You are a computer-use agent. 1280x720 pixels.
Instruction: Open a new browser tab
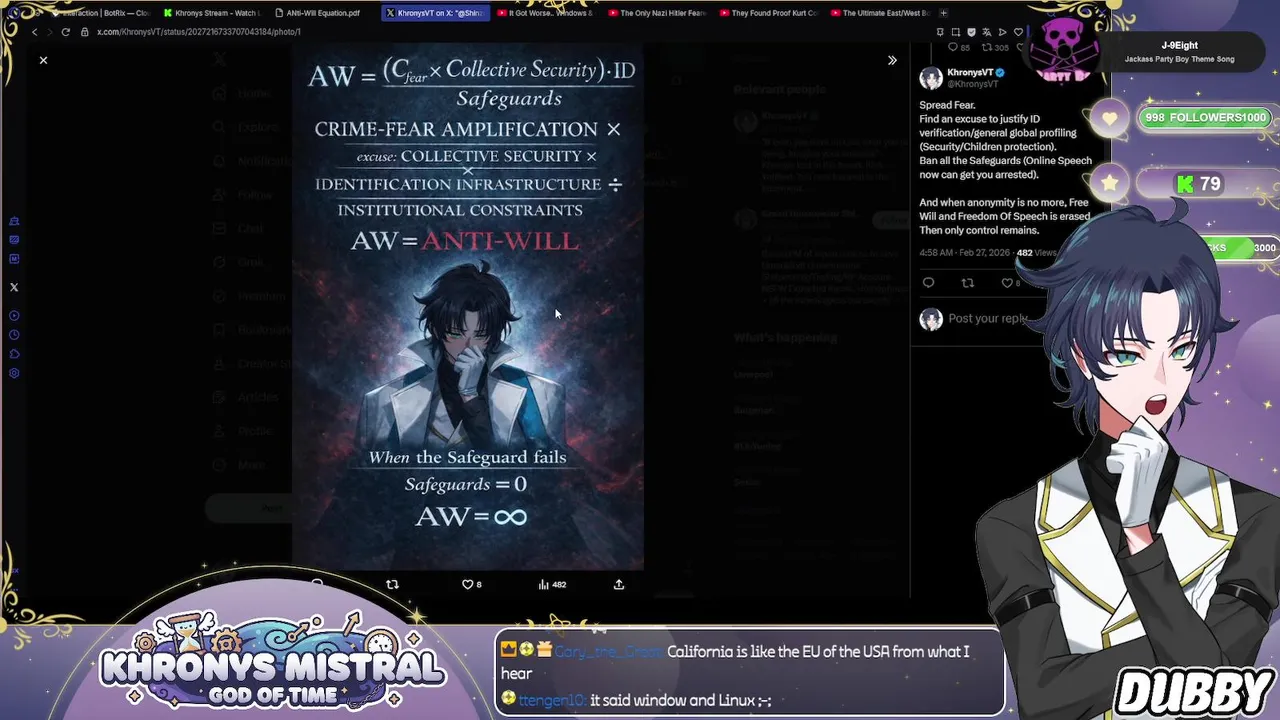[x=943, y=13]
